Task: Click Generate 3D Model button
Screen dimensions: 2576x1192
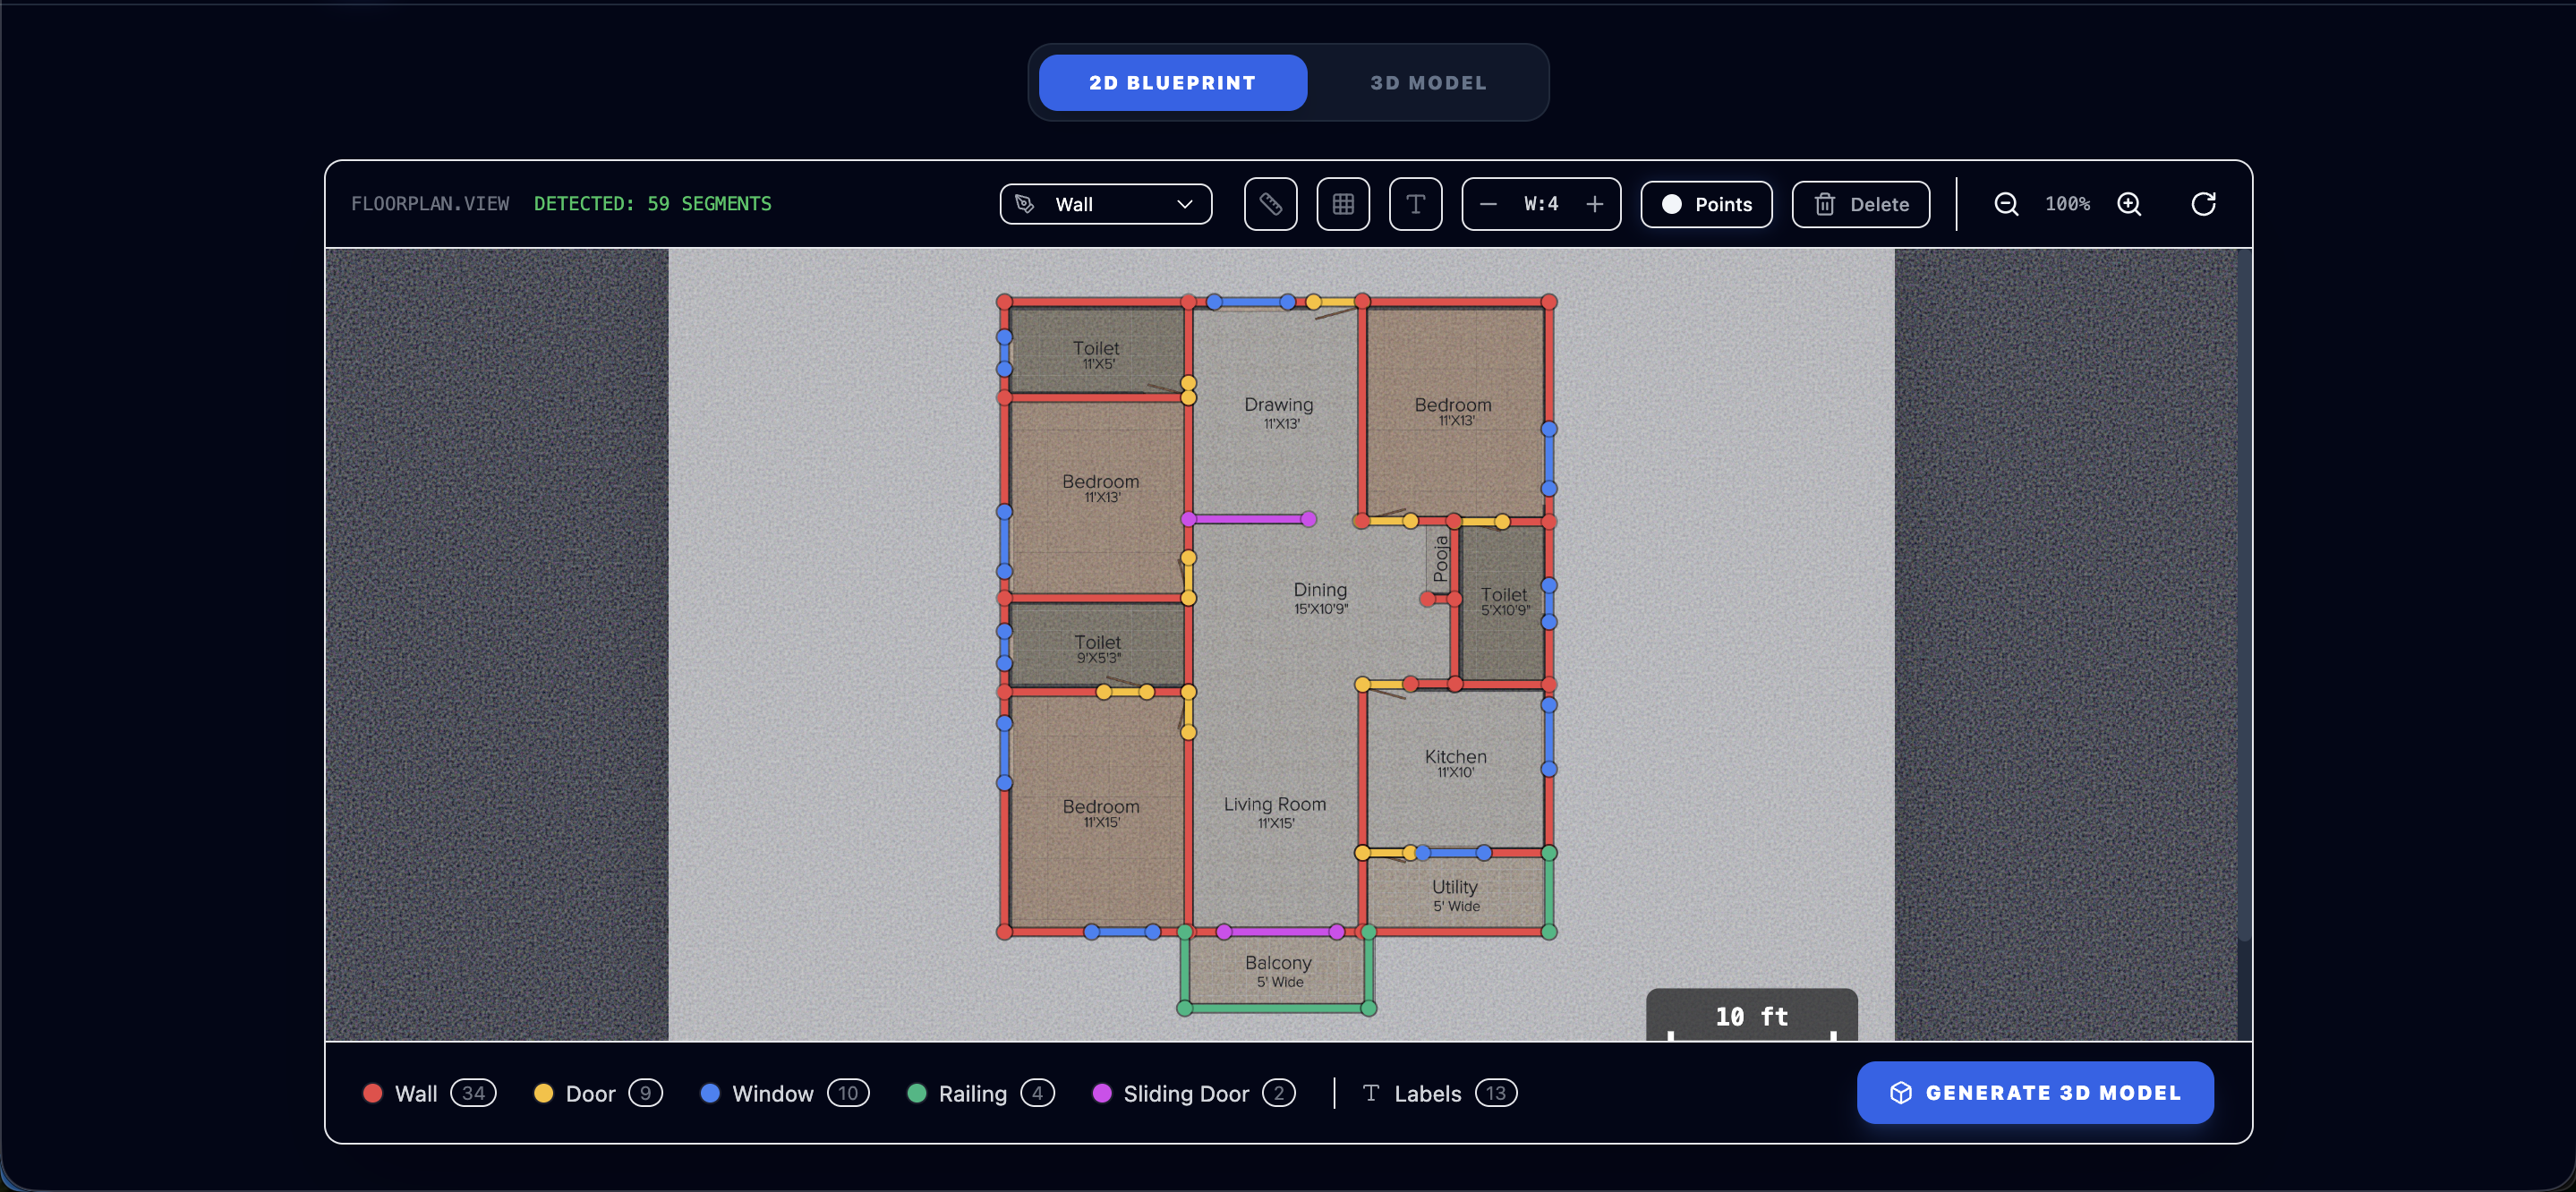Action: pyautogui.click(x=2034, y=1093)
